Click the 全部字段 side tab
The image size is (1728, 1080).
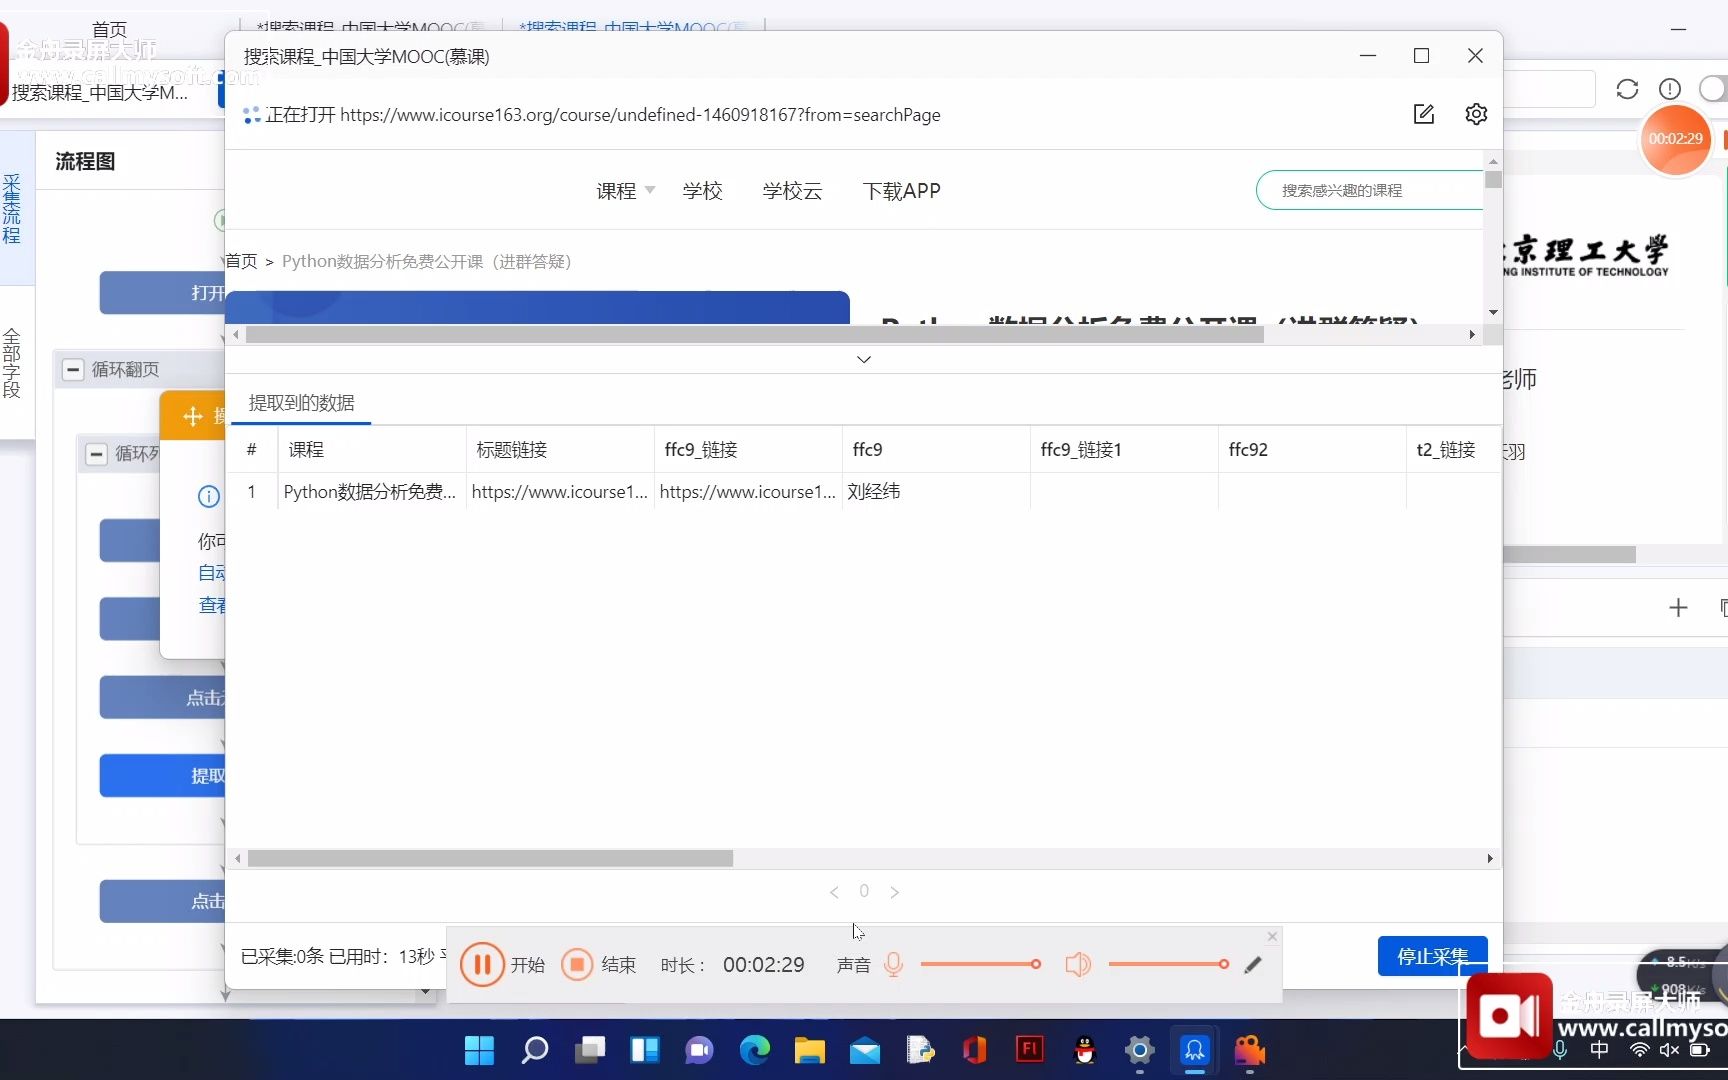[x=12, y=362]
